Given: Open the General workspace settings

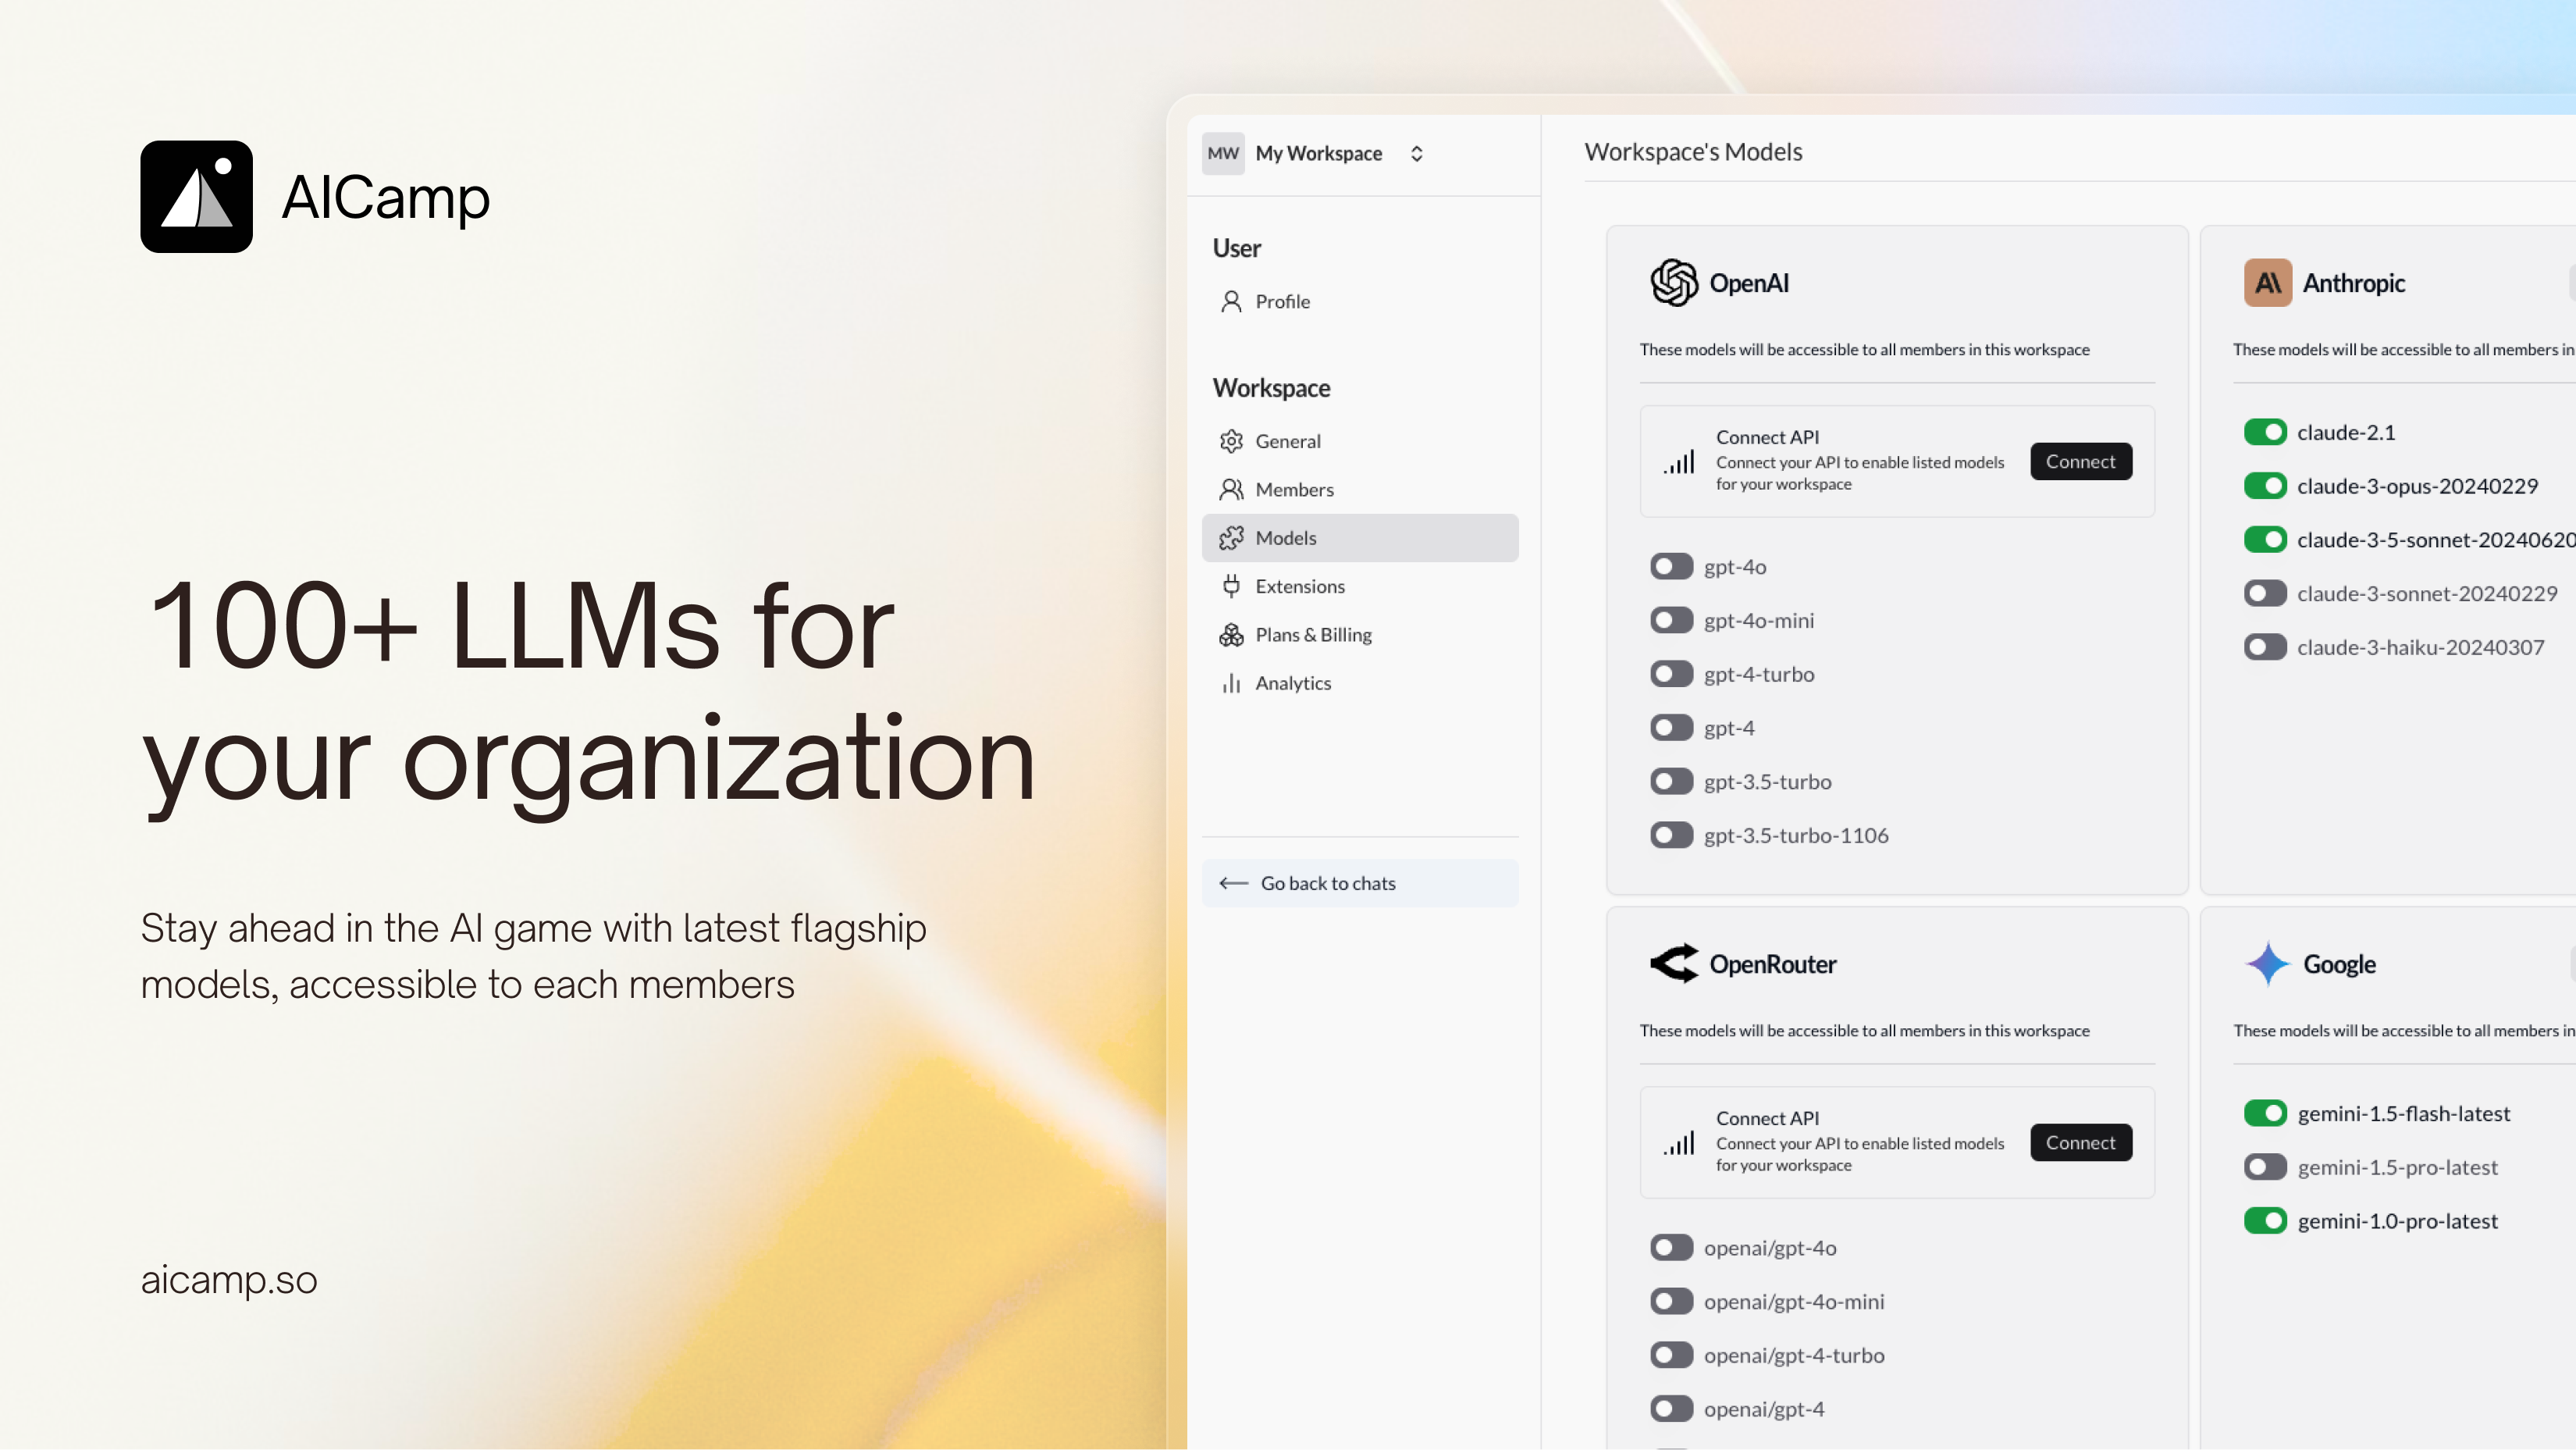Looking at the screenshot, I should point(1287,441).
